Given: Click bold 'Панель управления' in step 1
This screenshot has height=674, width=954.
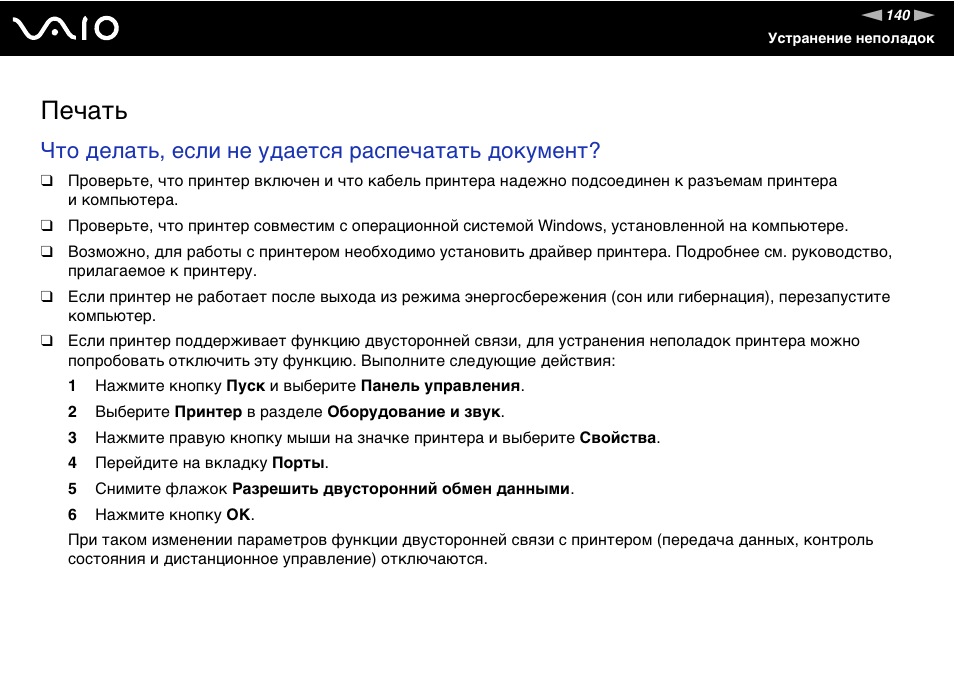Looking at the screenshot, I should click(440, 386).
